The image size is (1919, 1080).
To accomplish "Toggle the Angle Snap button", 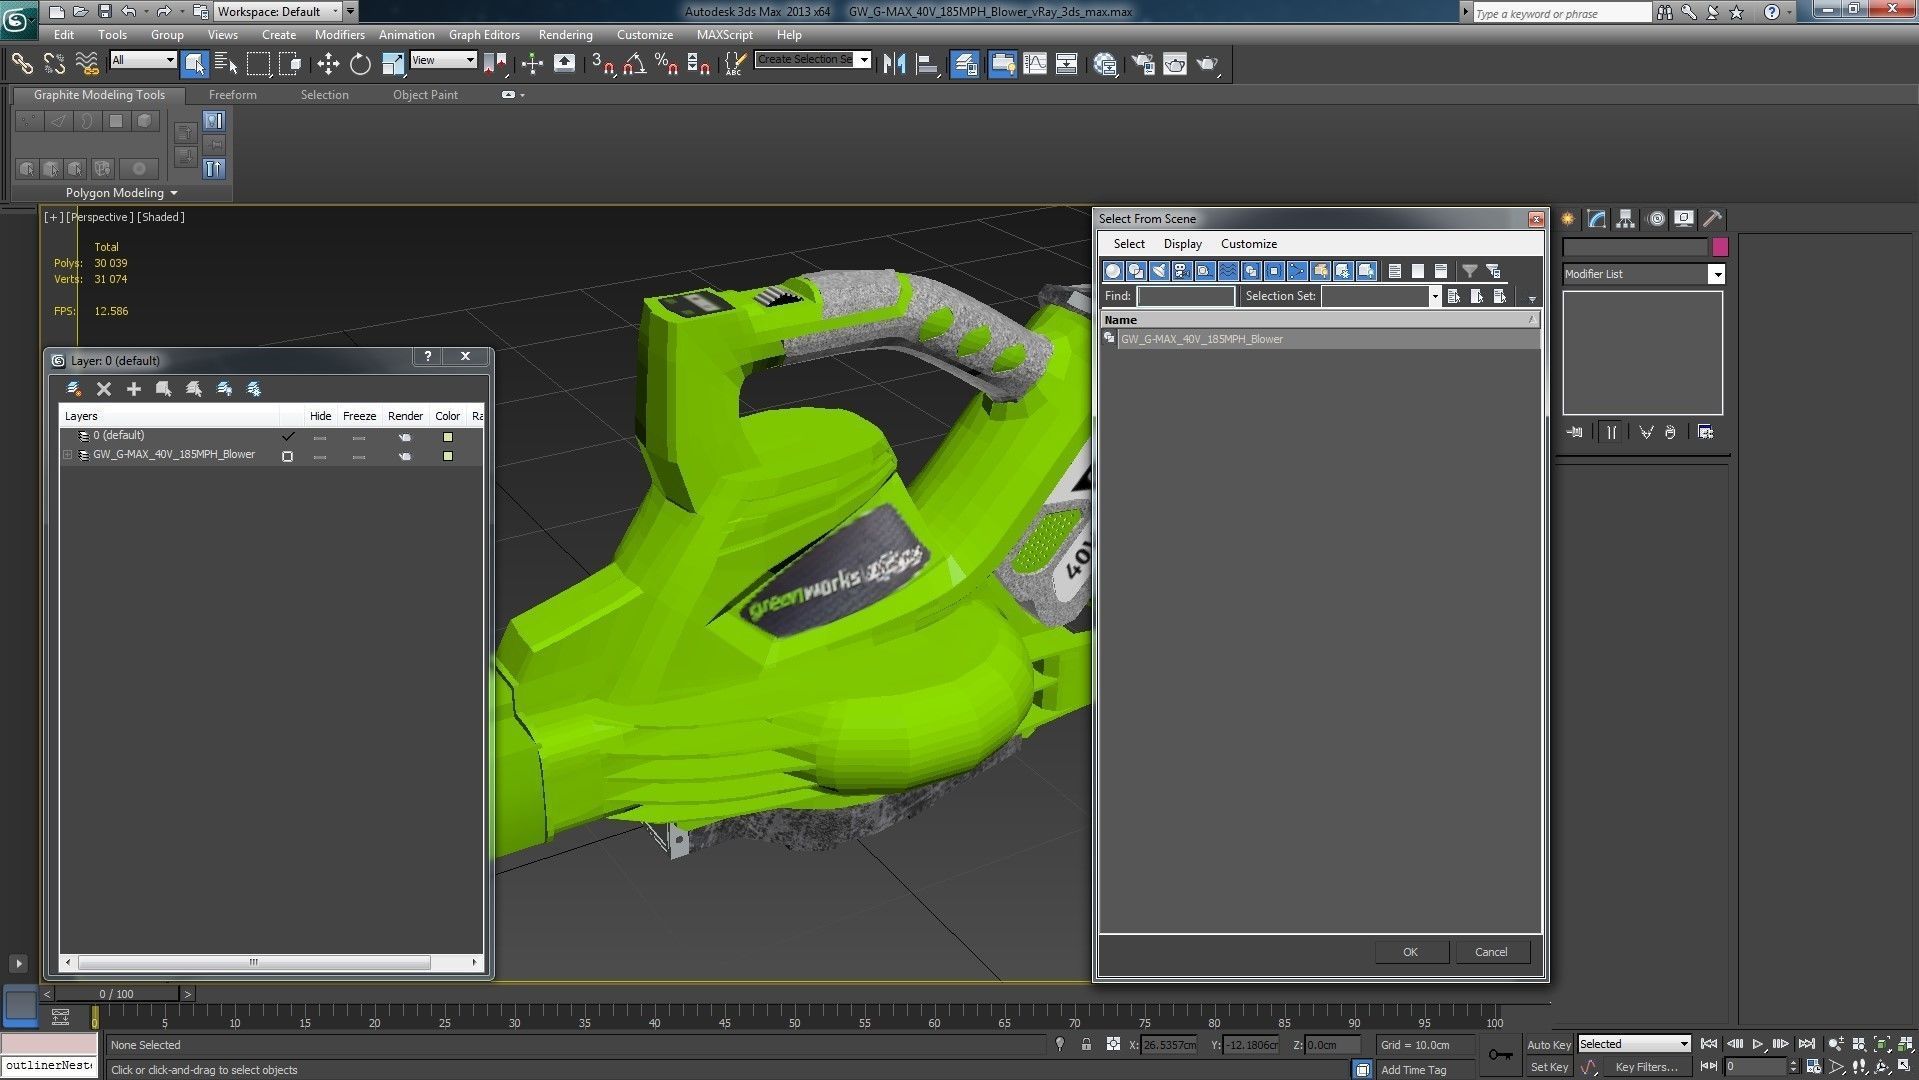I will click(634, 64).
